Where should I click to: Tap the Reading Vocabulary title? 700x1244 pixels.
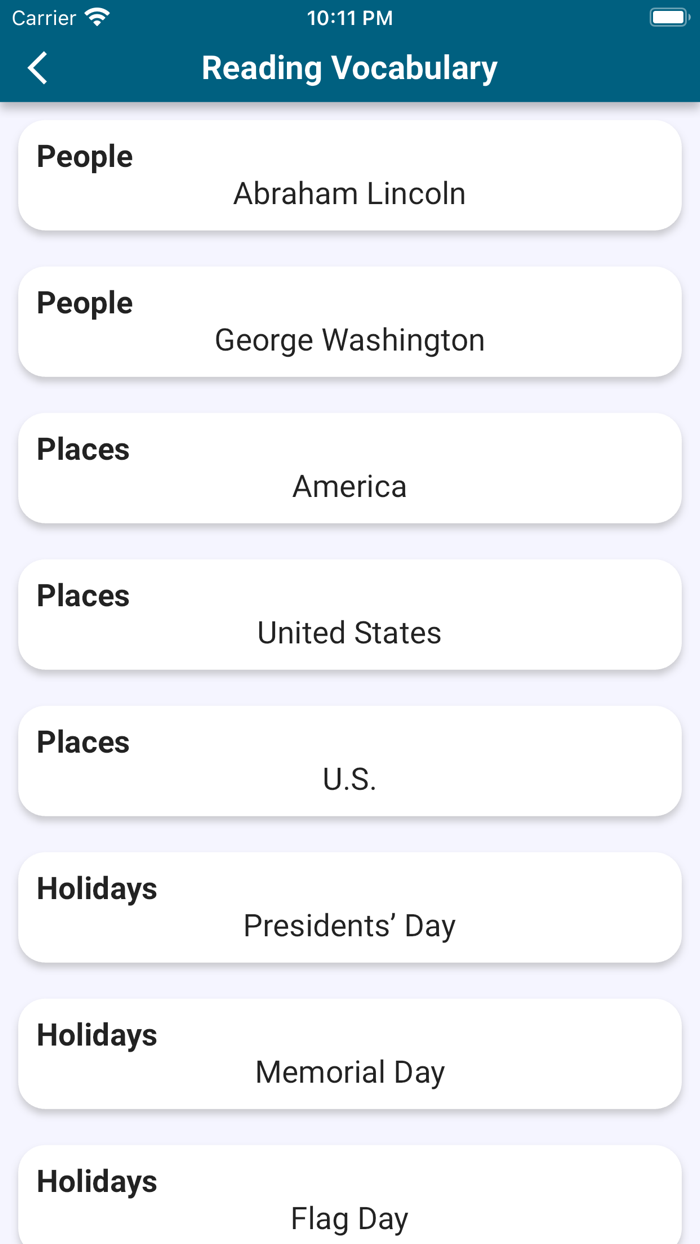(x=349, y=68)
